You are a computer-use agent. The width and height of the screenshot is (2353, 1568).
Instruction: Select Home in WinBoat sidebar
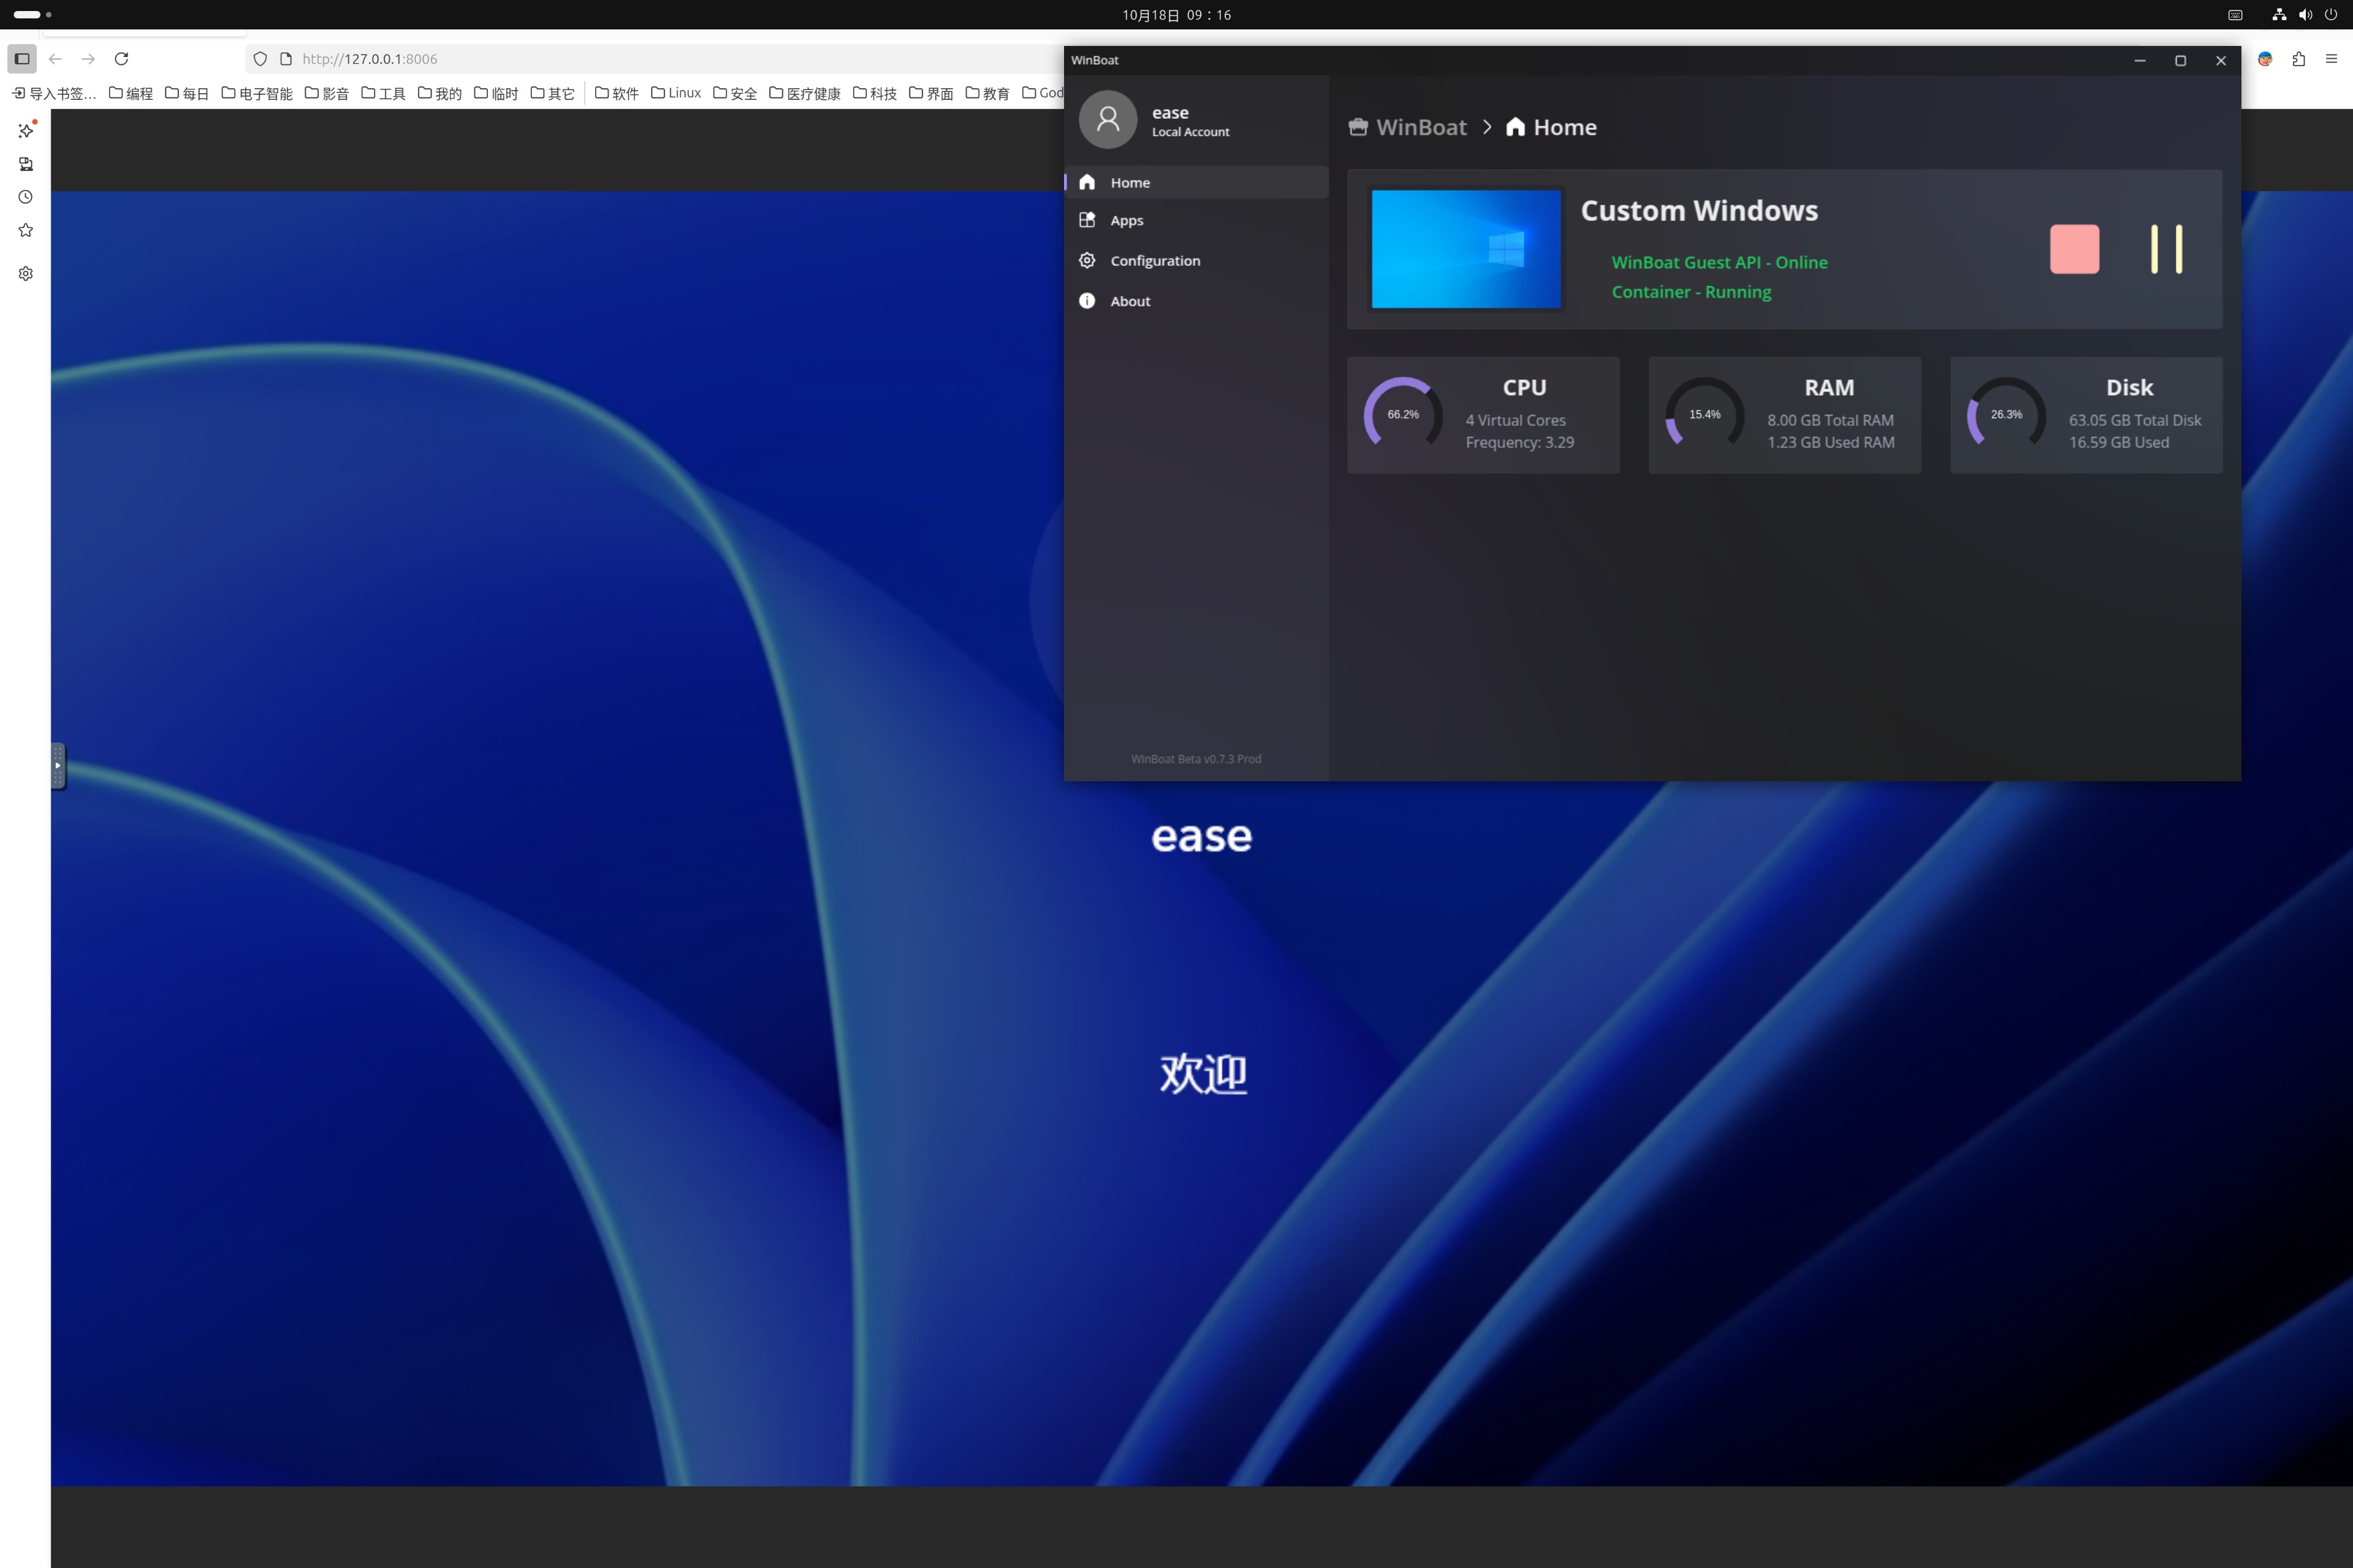click(1130, 182)
